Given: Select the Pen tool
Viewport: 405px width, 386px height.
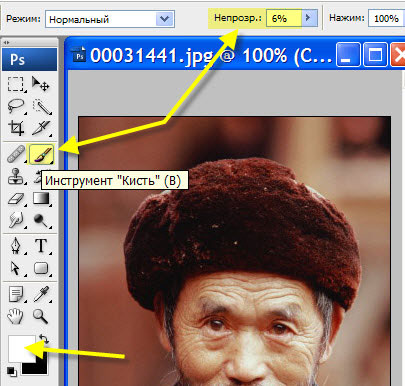Looking at the screenshot, I should (x=16, y=246).
